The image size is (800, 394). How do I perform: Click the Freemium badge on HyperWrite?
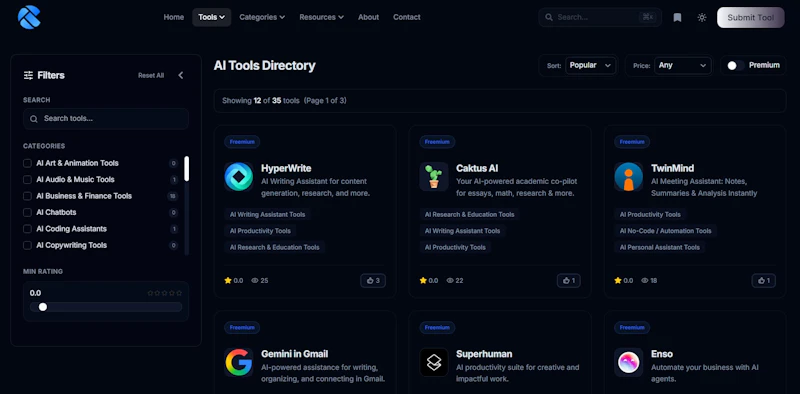click(x=242, y=142)
